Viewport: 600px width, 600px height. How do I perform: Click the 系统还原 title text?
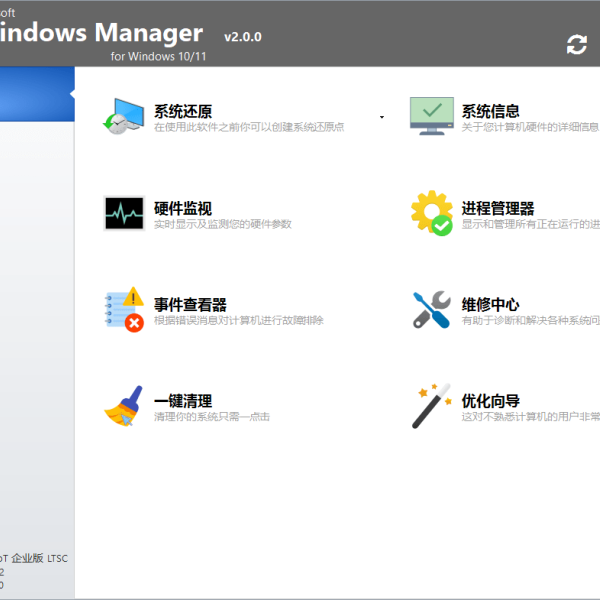coord(183,111)
